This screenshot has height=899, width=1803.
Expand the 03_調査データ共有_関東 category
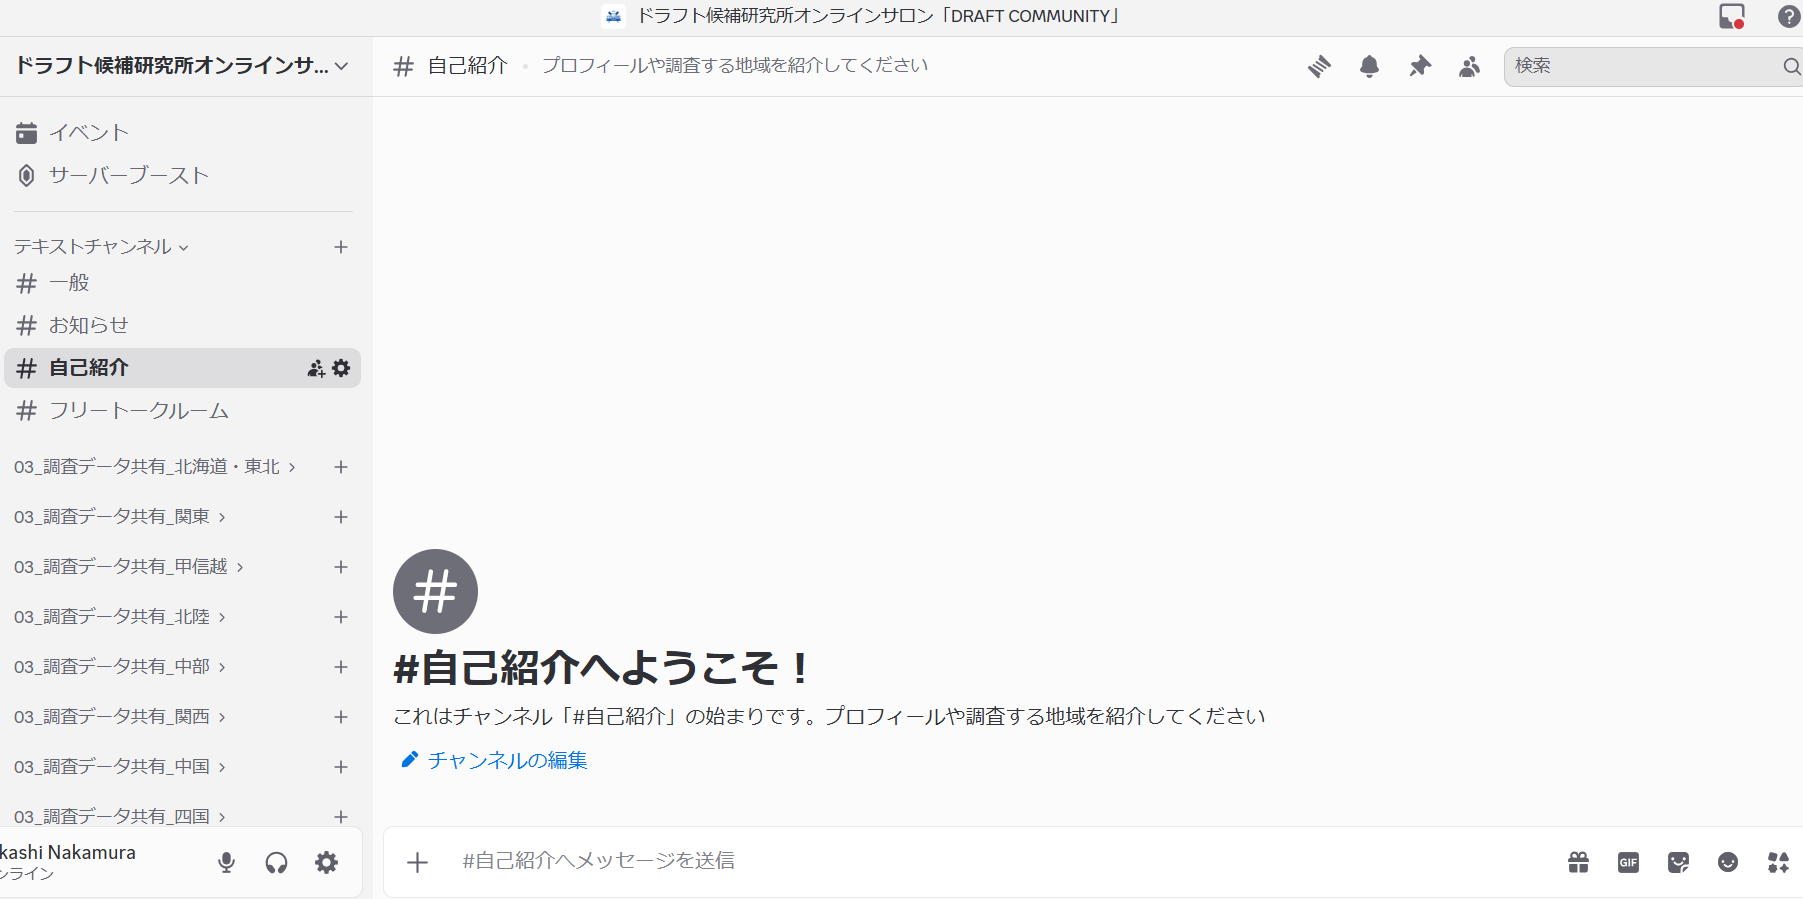click(119, 517)
